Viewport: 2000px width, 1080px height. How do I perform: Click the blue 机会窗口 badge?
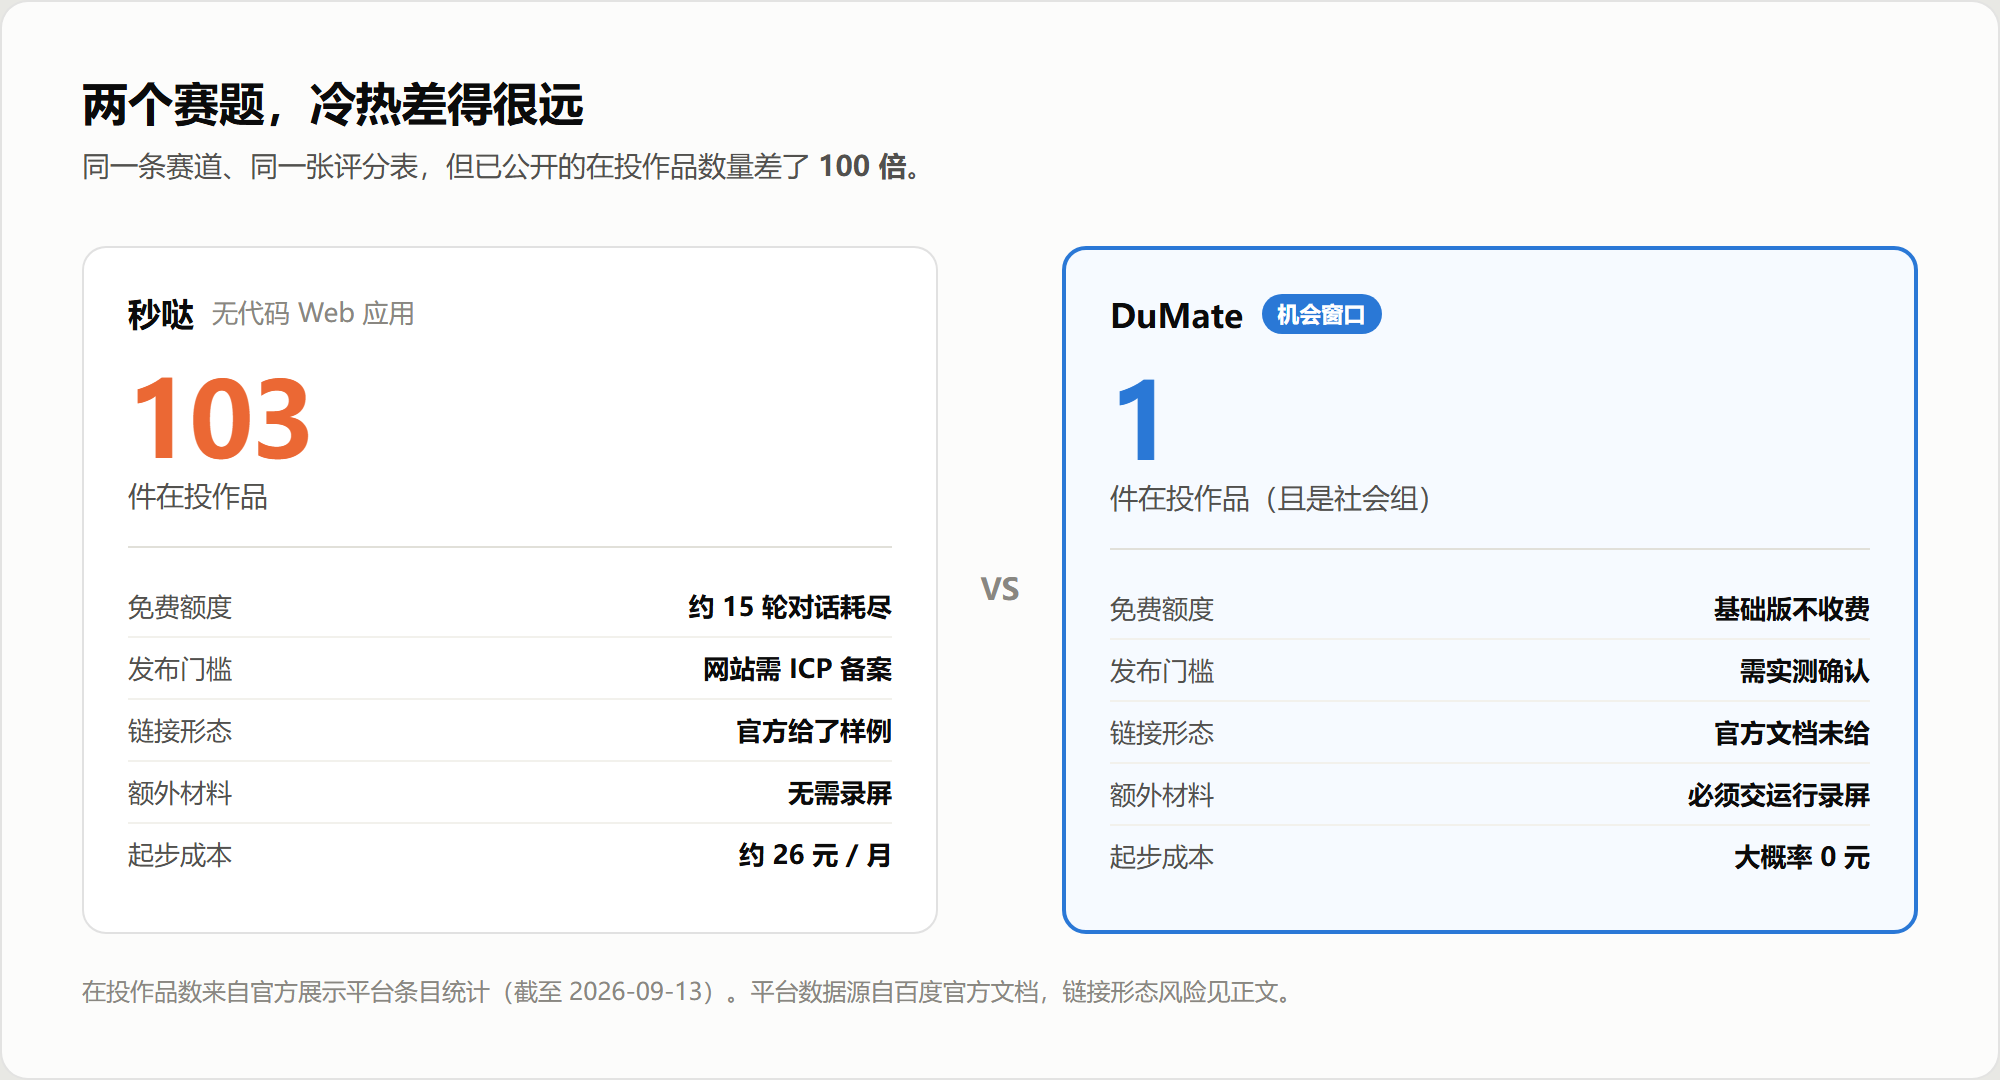coord(1321,315)
